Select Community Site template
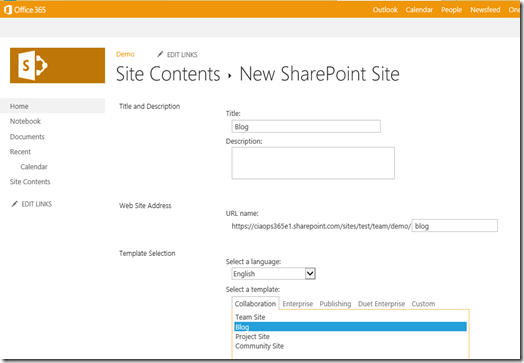The width and height of the screenshot is (524, 363). 259,346
